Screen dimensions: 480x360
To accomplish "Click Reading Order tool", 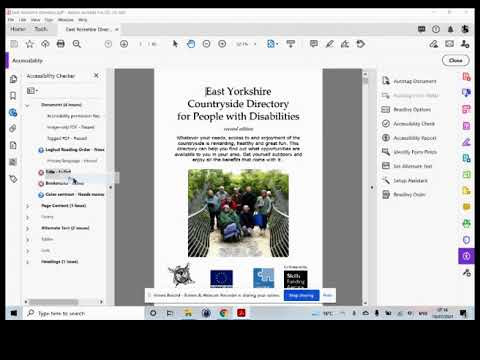I will [404, 194].
